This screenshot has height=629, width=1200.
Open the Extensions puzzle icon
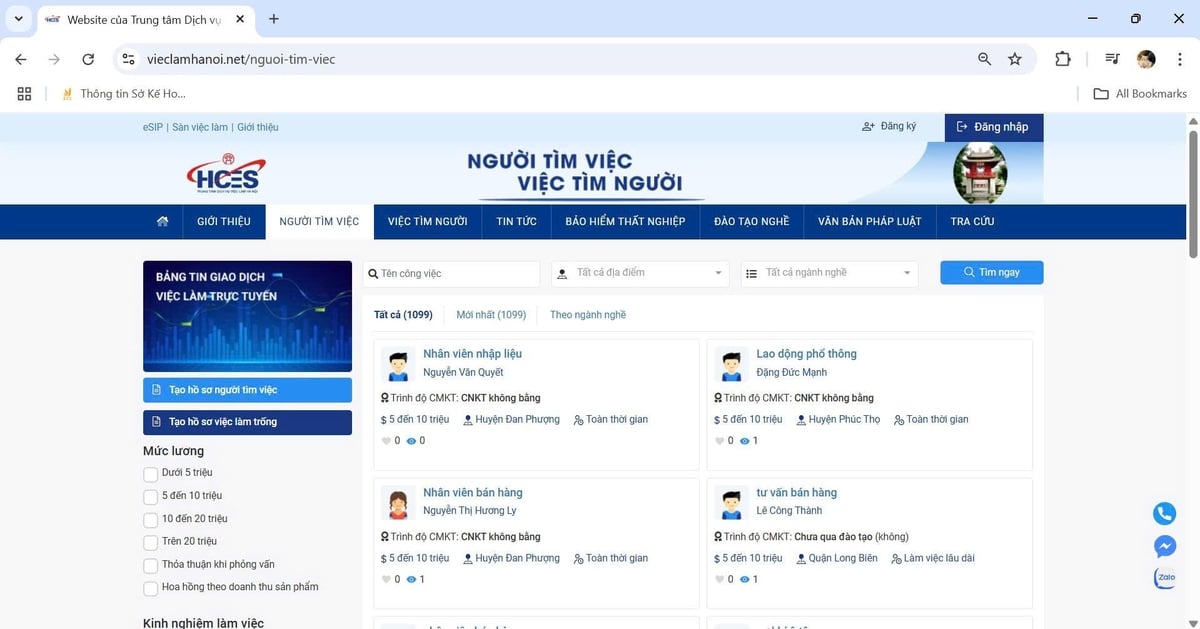[1063, 59]
